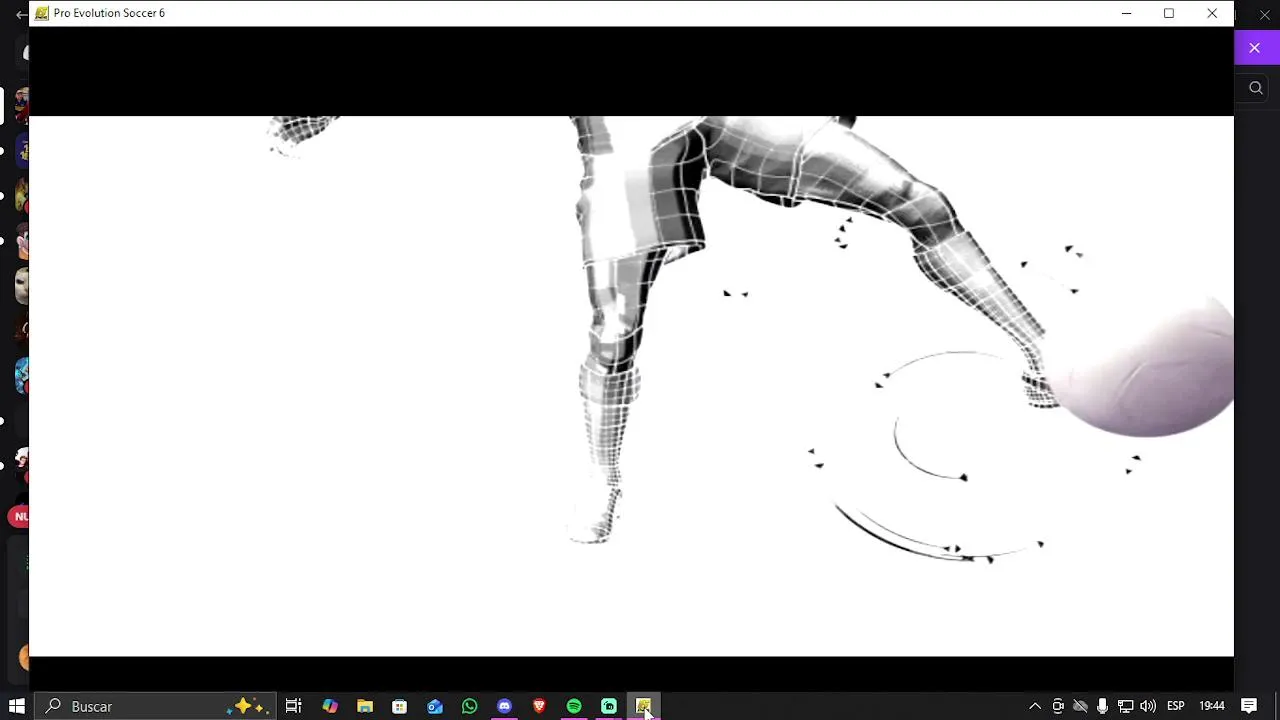1280x720 pixels.
Task: Open Microsoft Store from the taskbar
Action: pyautogui.click(x=400, y=706)
